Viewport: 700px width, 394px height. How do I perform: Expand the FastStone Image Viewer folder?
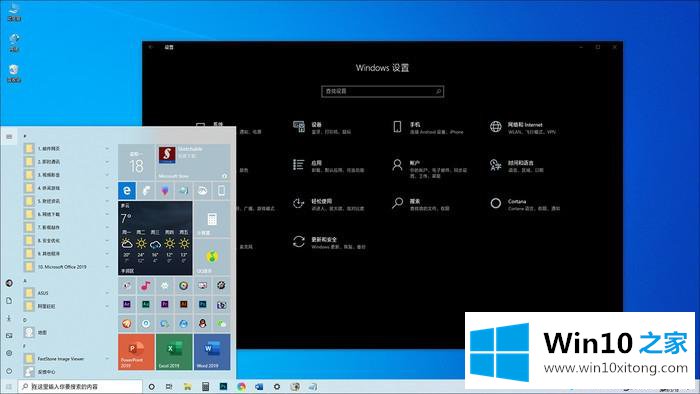coord(67,359)
